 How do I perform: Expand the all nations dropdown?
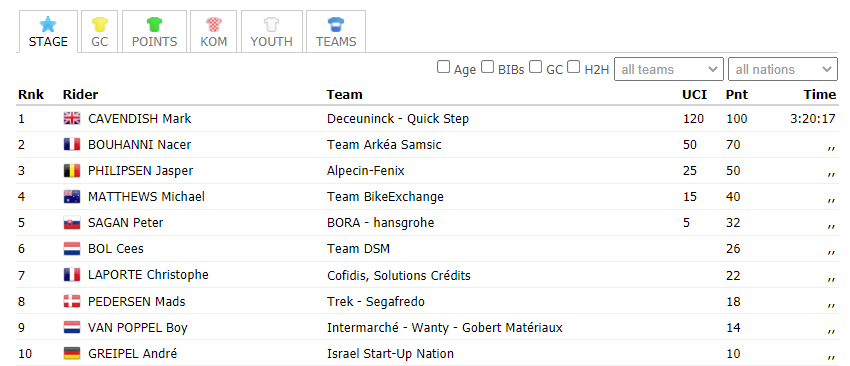coord(783,69)
